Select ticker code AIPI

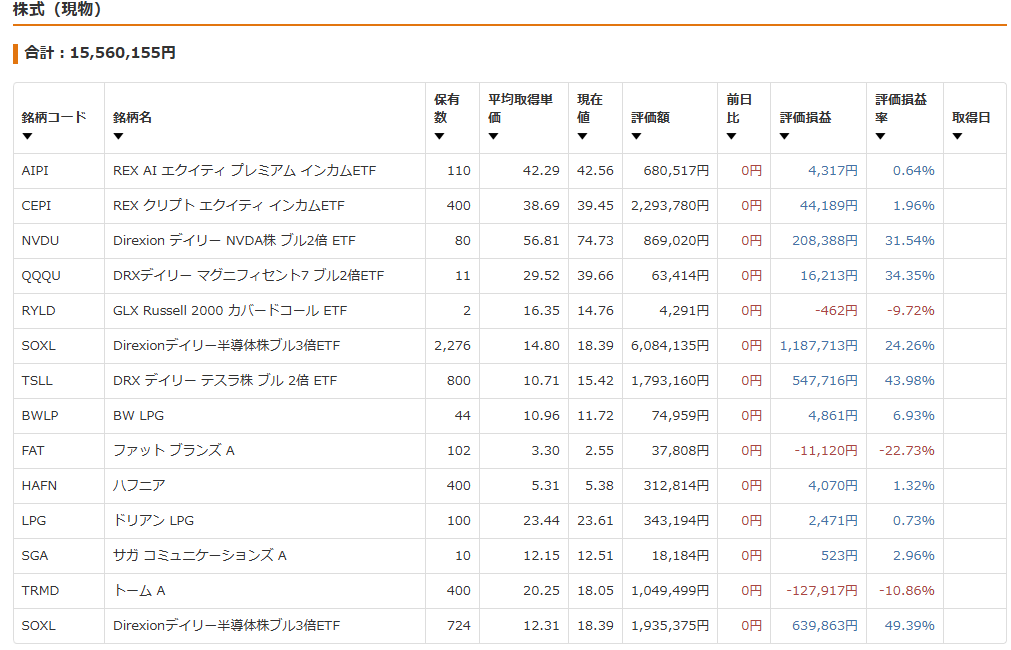(x=35, y=171)
